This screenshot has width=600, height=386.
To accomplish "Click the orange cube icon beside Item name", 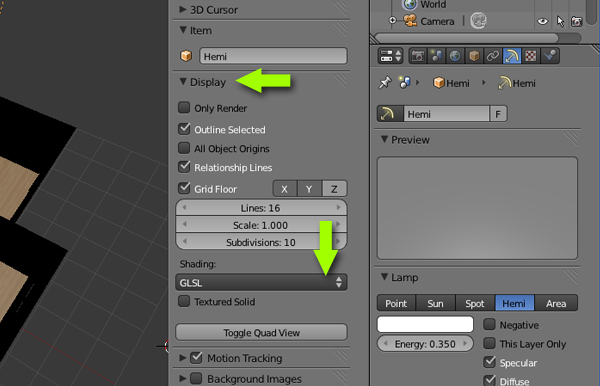I will (186, 56).
